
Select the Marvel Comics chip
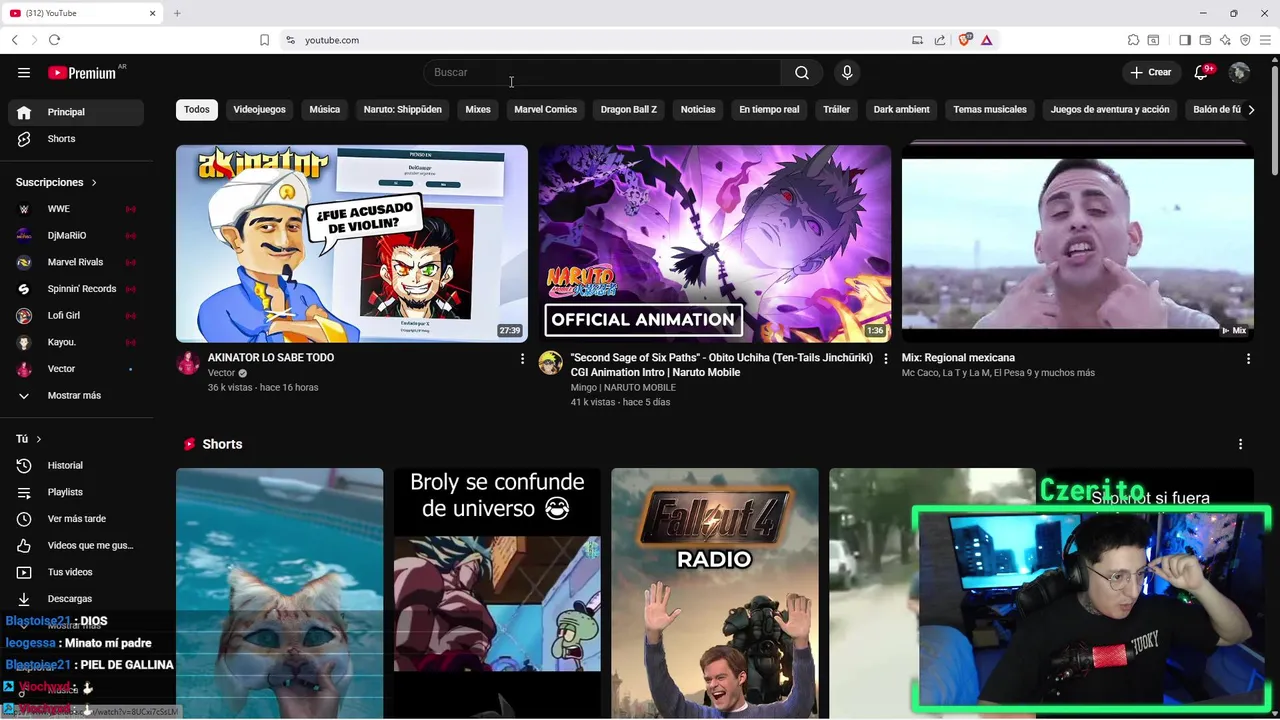tap(545, 110)
